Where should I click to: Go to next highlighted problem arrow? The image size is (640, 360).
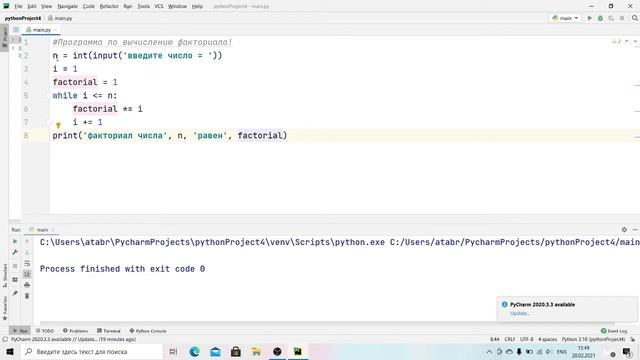click(x=635, y=42)
